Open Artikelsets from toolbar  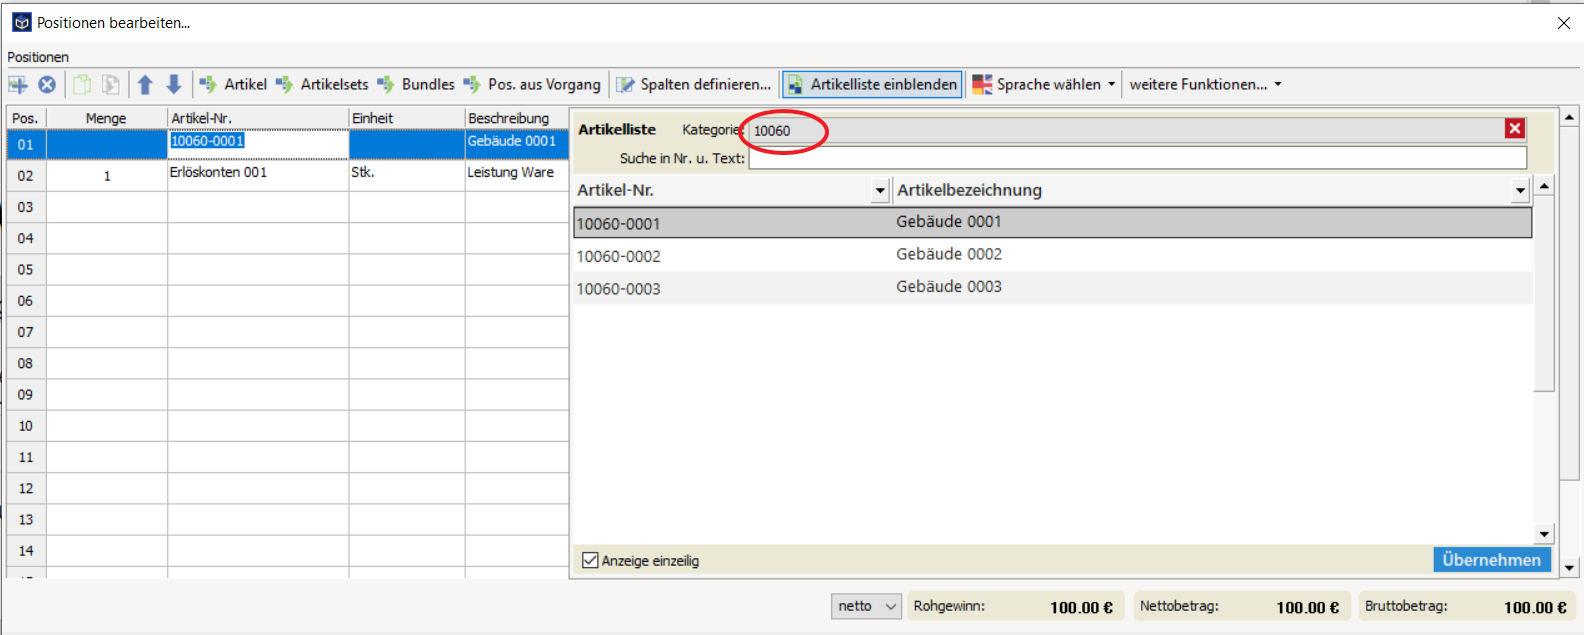(x=322, y=84)
